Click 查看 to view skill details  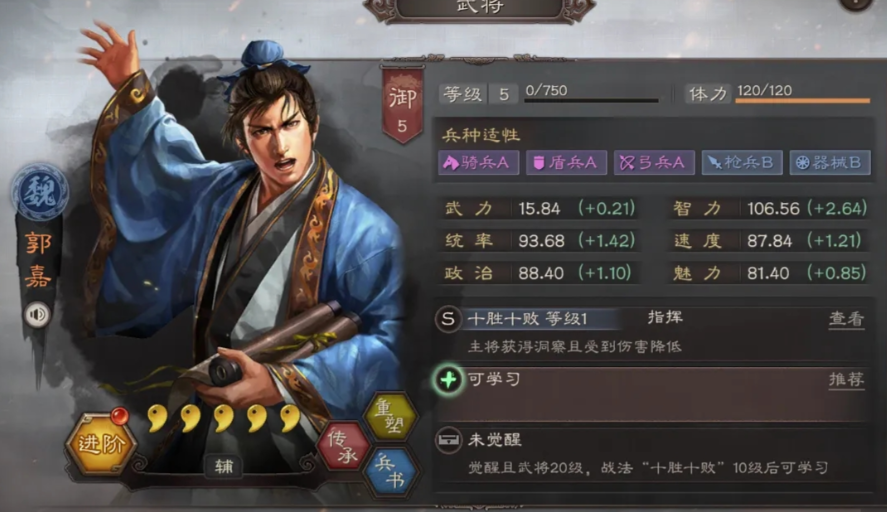(x=846, y=319)
